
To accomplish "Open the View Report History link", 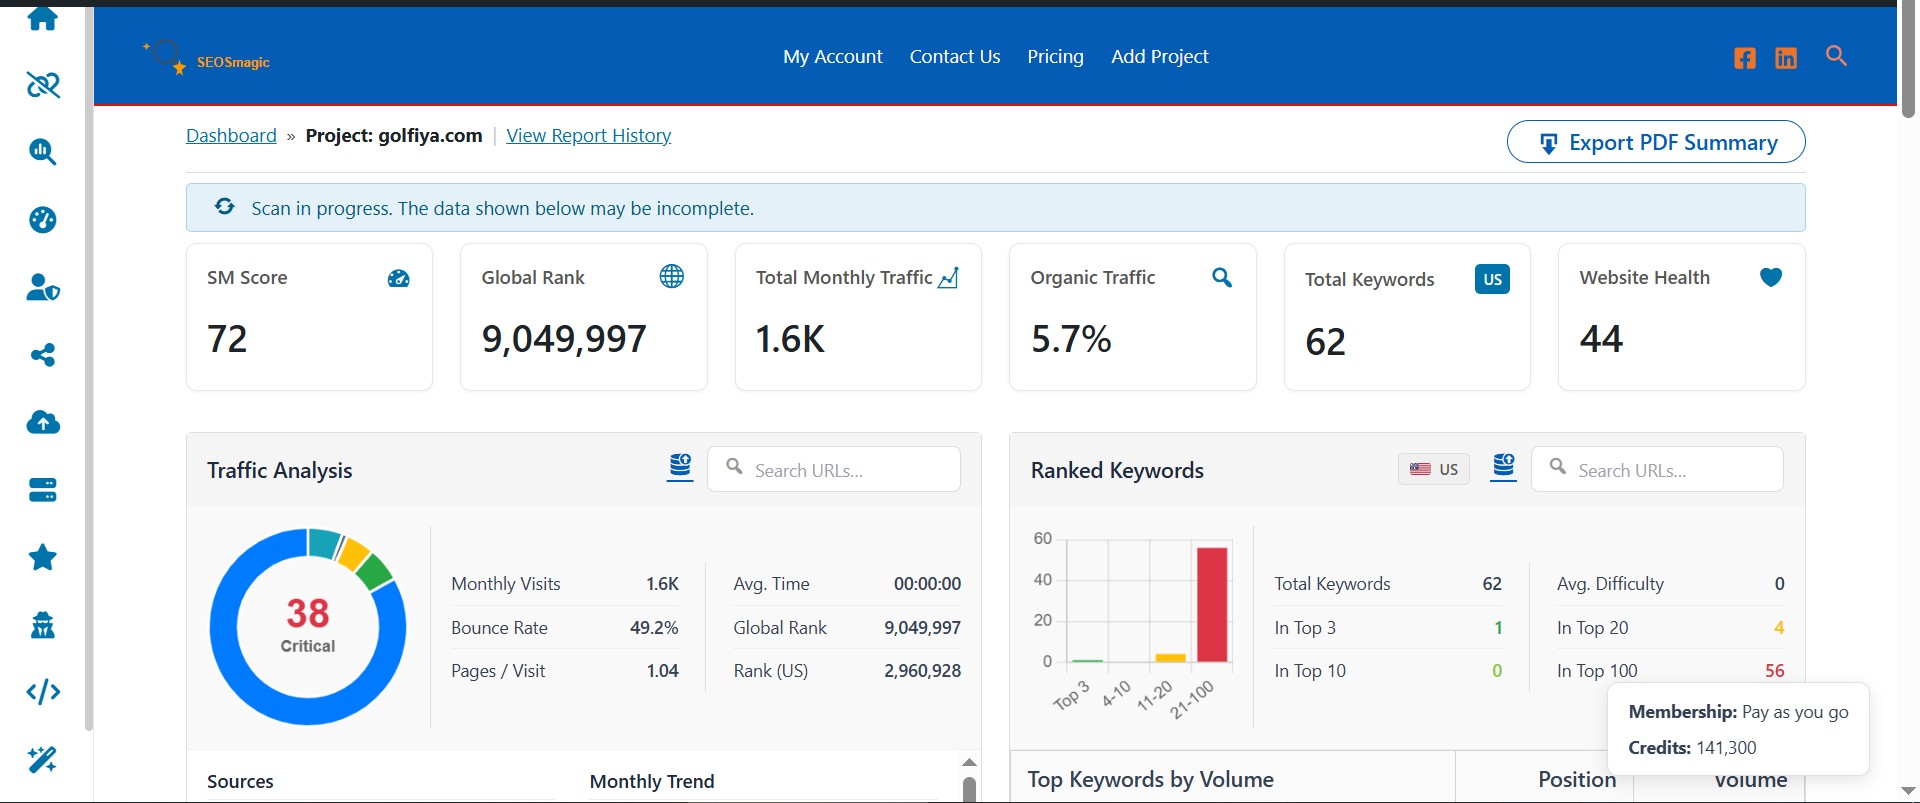I will (588, 136).
